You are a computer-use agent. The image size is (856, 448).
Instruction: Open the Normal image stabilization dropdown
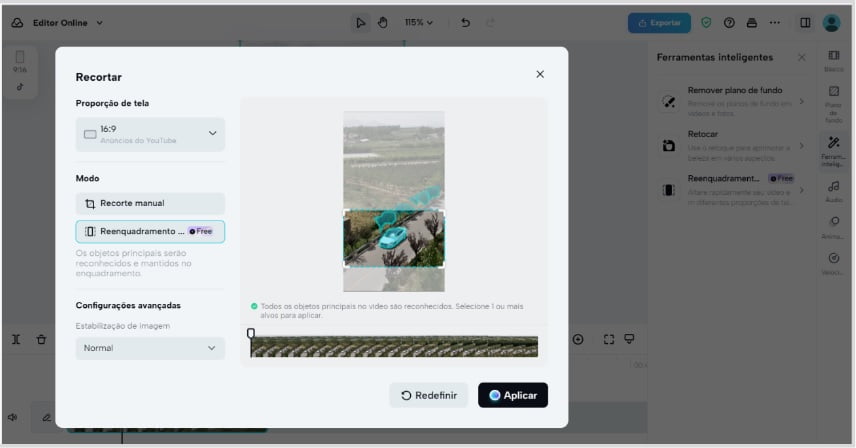150,348
